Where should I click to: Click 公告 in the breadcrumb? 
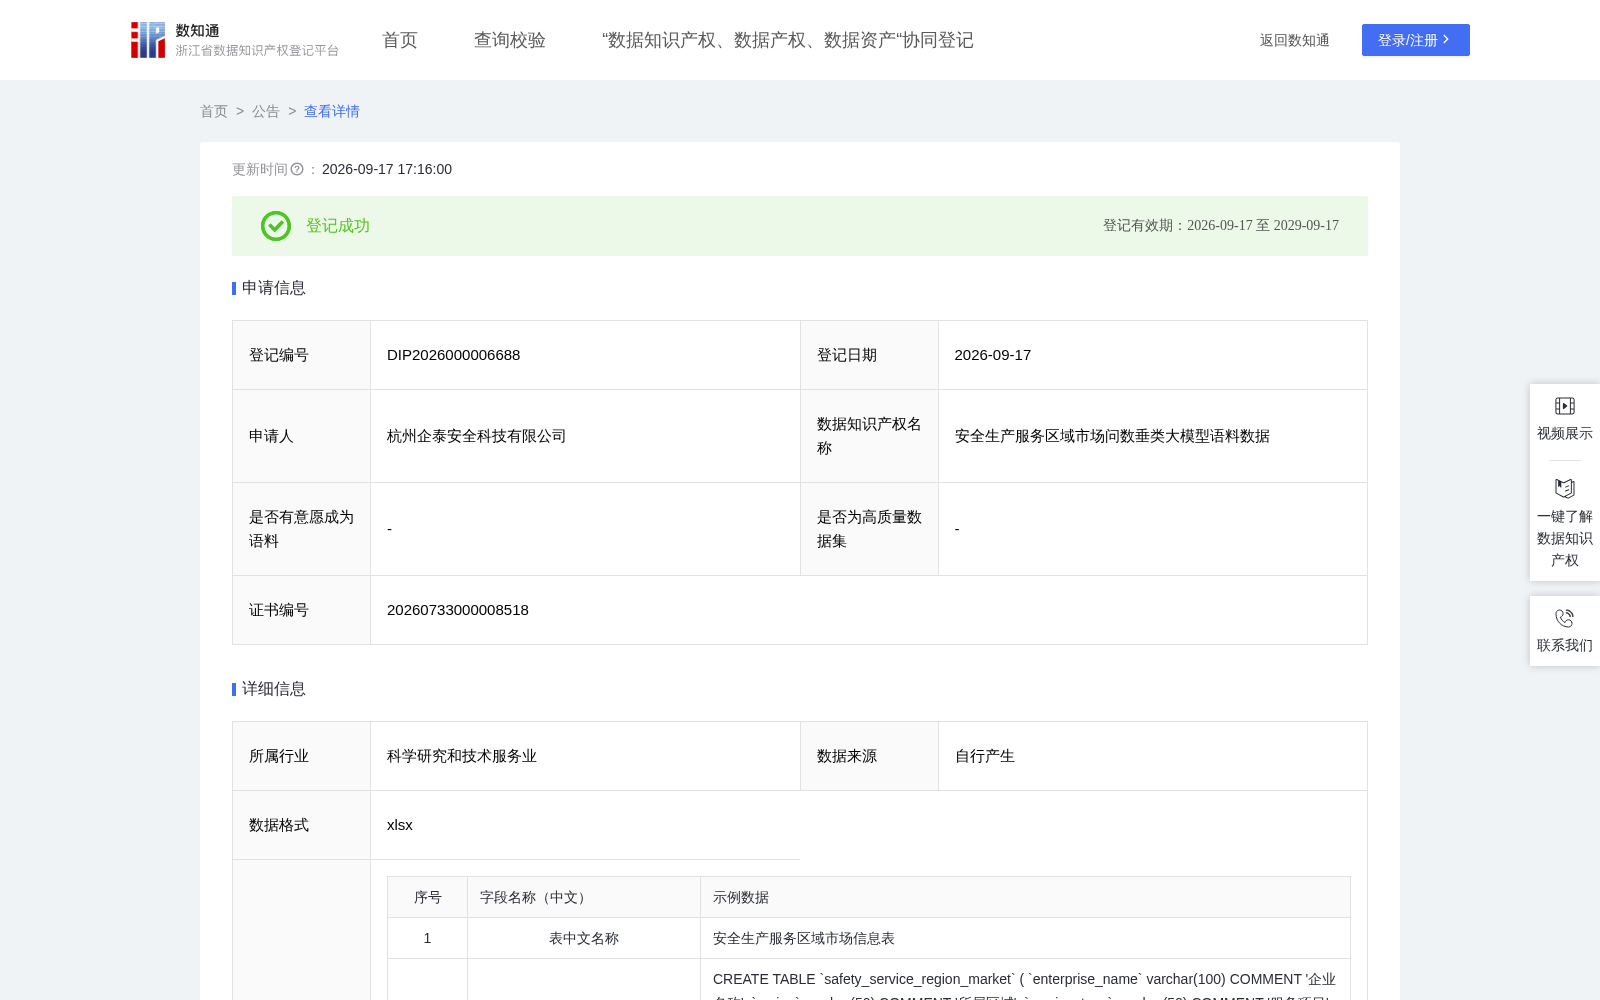point(266,111)
